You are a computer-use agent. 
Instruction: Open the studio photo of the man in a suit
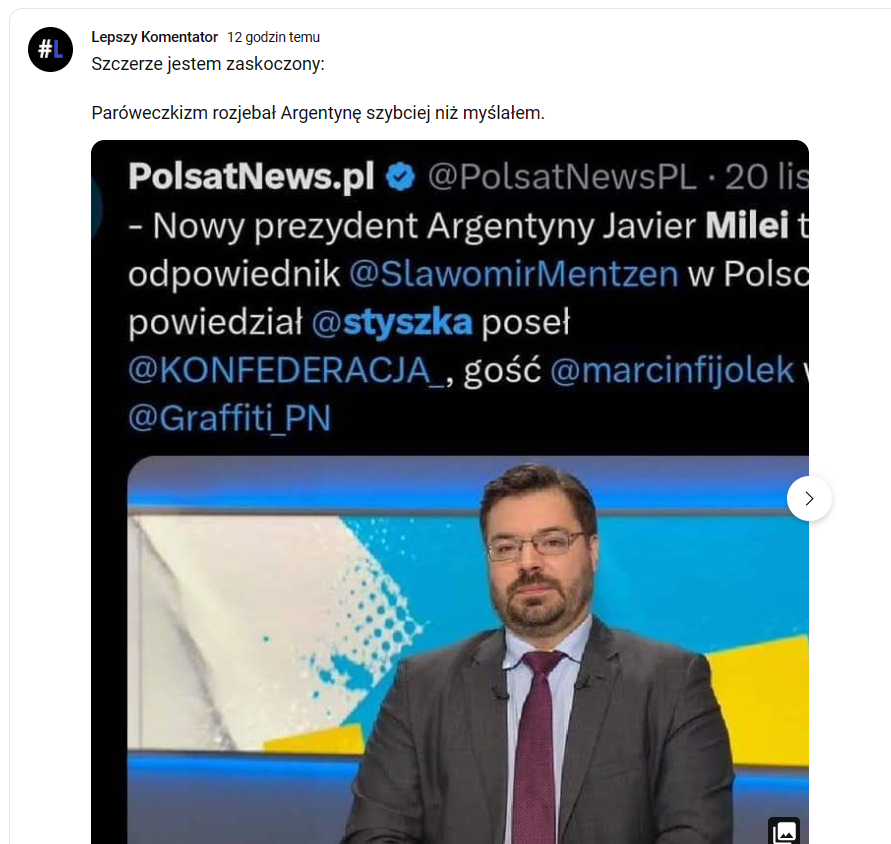468,650
